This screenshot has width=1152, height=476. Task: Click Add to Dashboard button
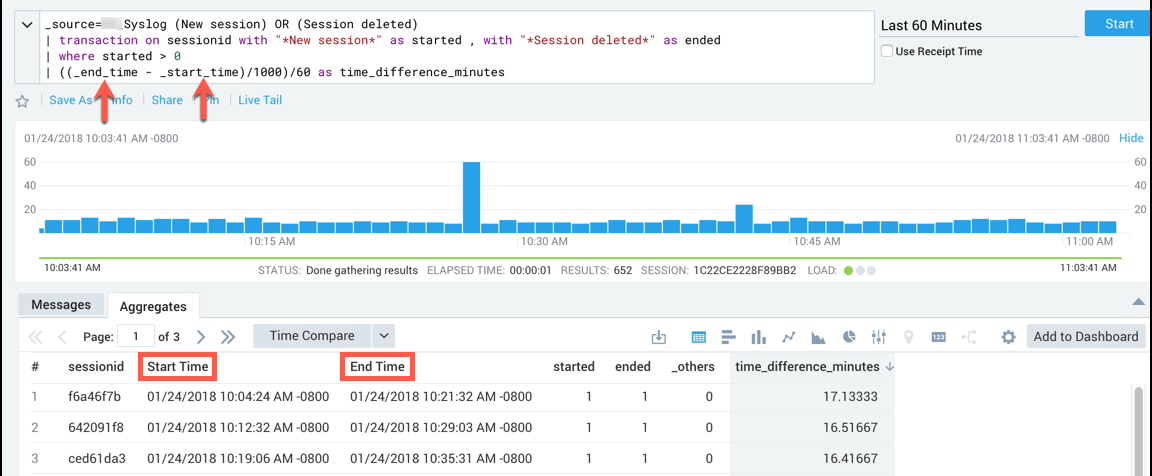pyautogui.click(x=1085, y=336)
